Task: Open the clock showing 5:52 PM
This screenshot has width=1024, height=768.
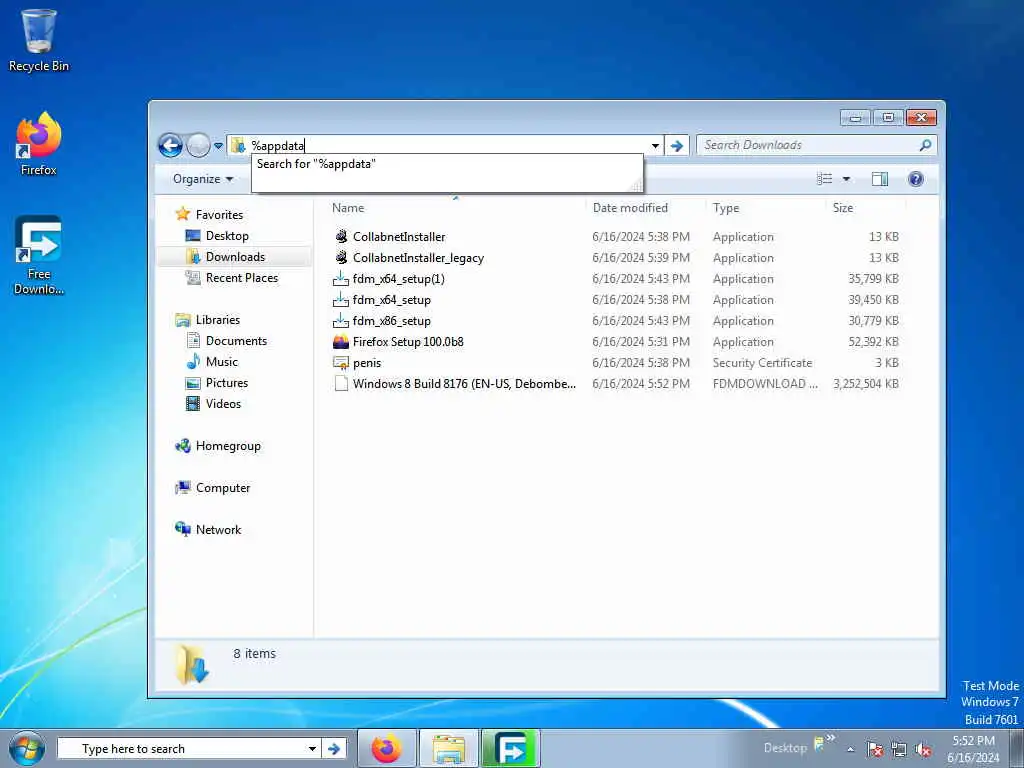Action: pyautogui.click(x=973, y=749)
